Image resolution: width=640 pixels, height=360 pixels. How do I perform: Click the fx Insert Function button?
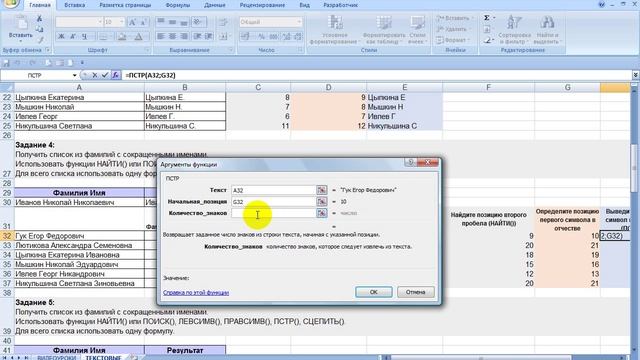[x=116, y=76]
